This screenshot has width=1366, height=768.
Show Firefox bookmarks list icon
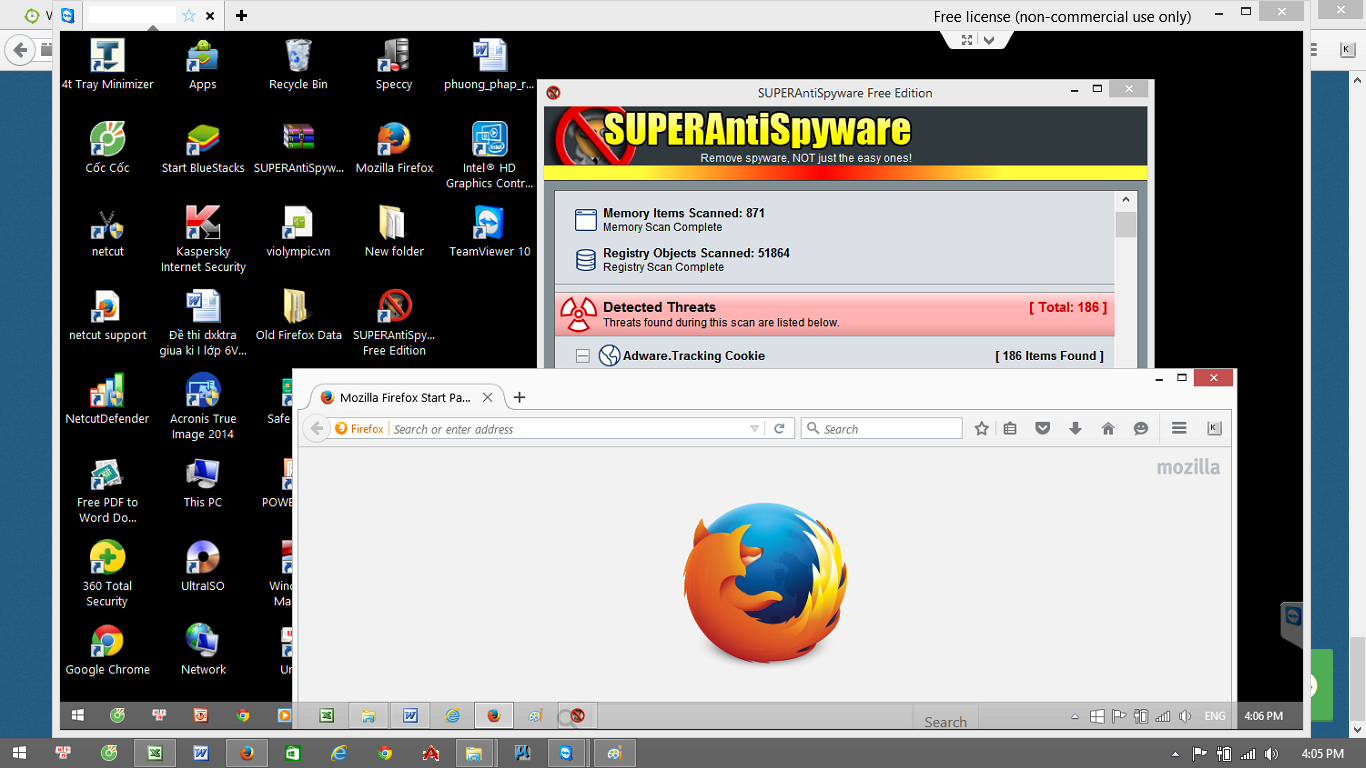1010,428
